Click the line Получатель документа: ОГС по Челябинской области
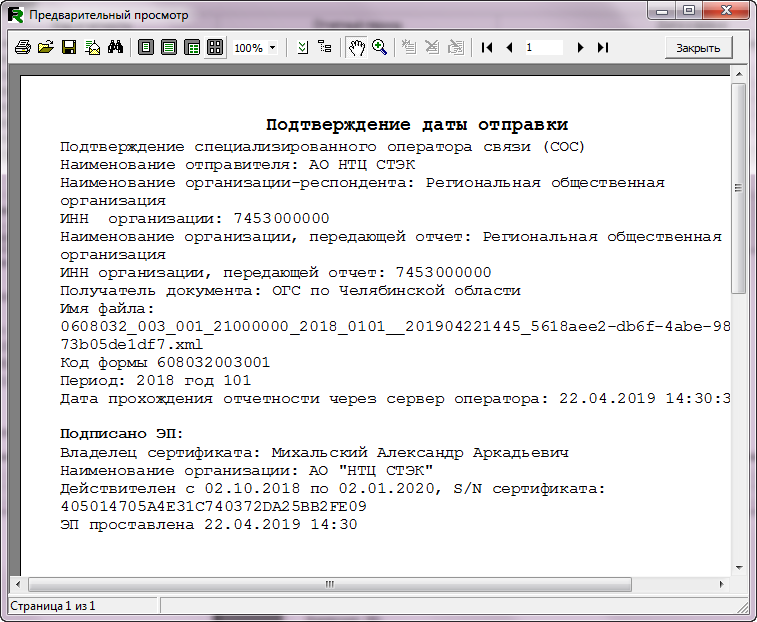 (291, 291)
